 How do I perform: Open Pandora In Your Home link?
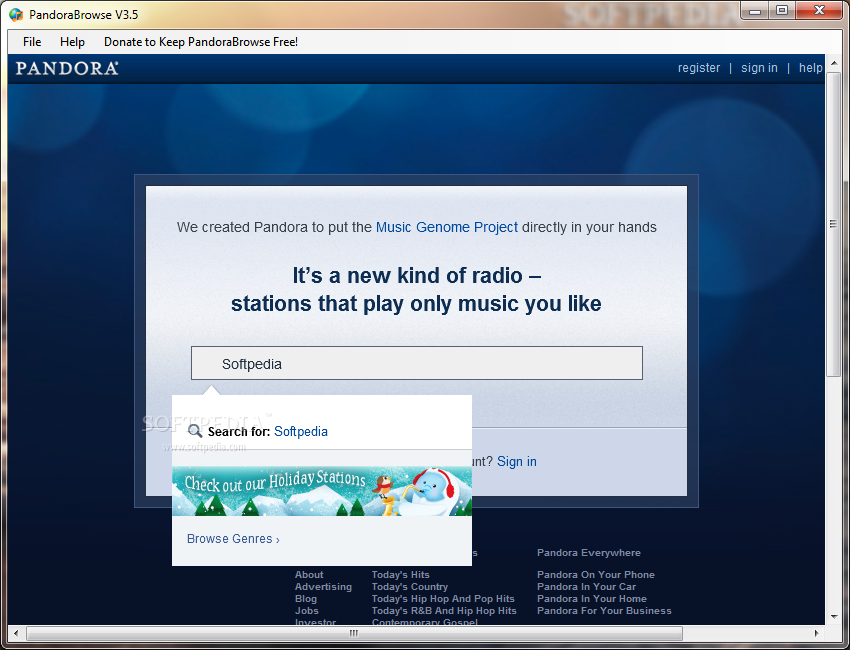[592, 598]
